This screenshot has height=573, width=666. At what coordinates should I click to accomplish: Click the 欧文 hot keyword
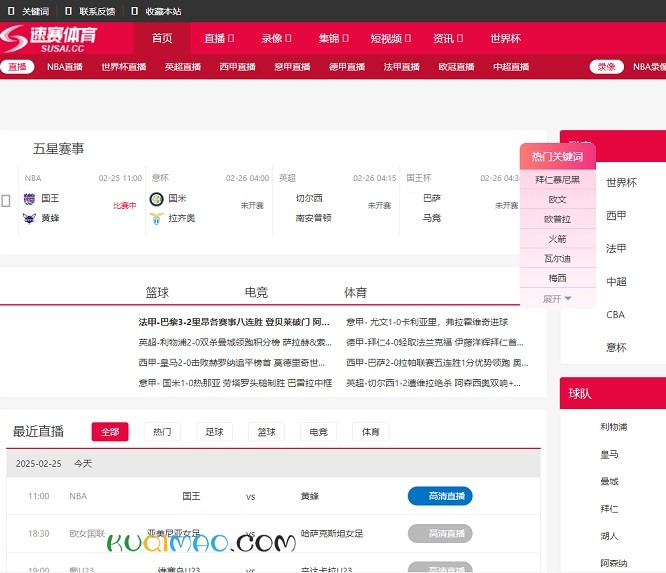click(x=557, y=199)
